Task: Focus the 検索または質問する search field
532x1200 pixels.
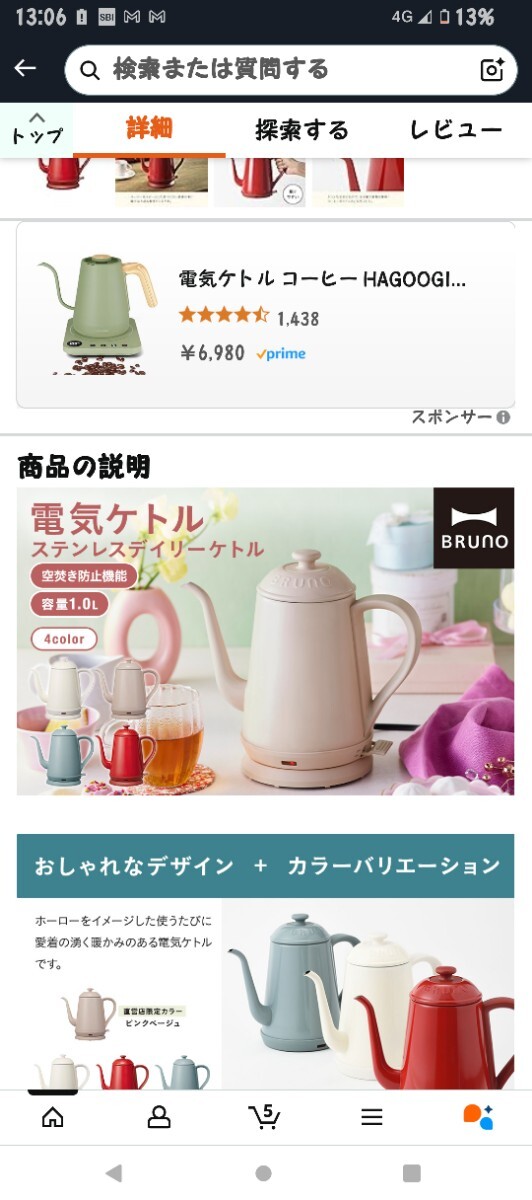Action: tap(290, 69)
